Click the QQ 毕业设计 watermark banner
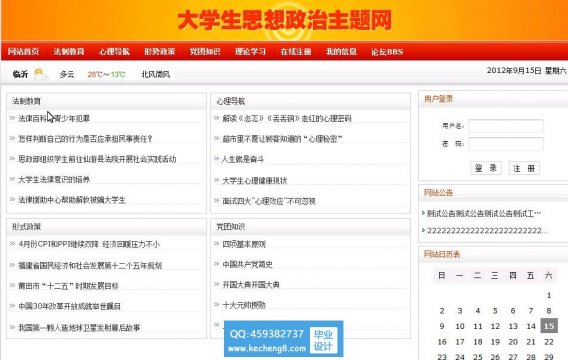The width and height of the screenshot is (568, 360). pyautogui.click(x=284, y=339)
